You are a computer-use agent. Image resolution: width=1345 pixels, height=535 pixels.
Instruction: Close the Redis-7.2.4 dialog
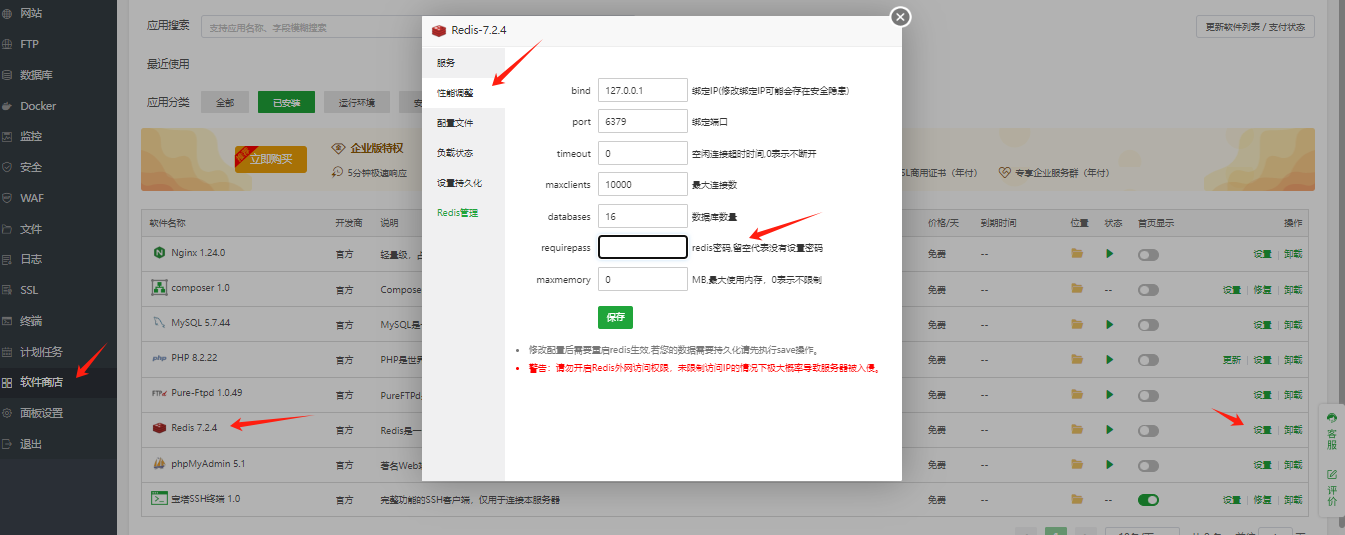click(900, 16)
